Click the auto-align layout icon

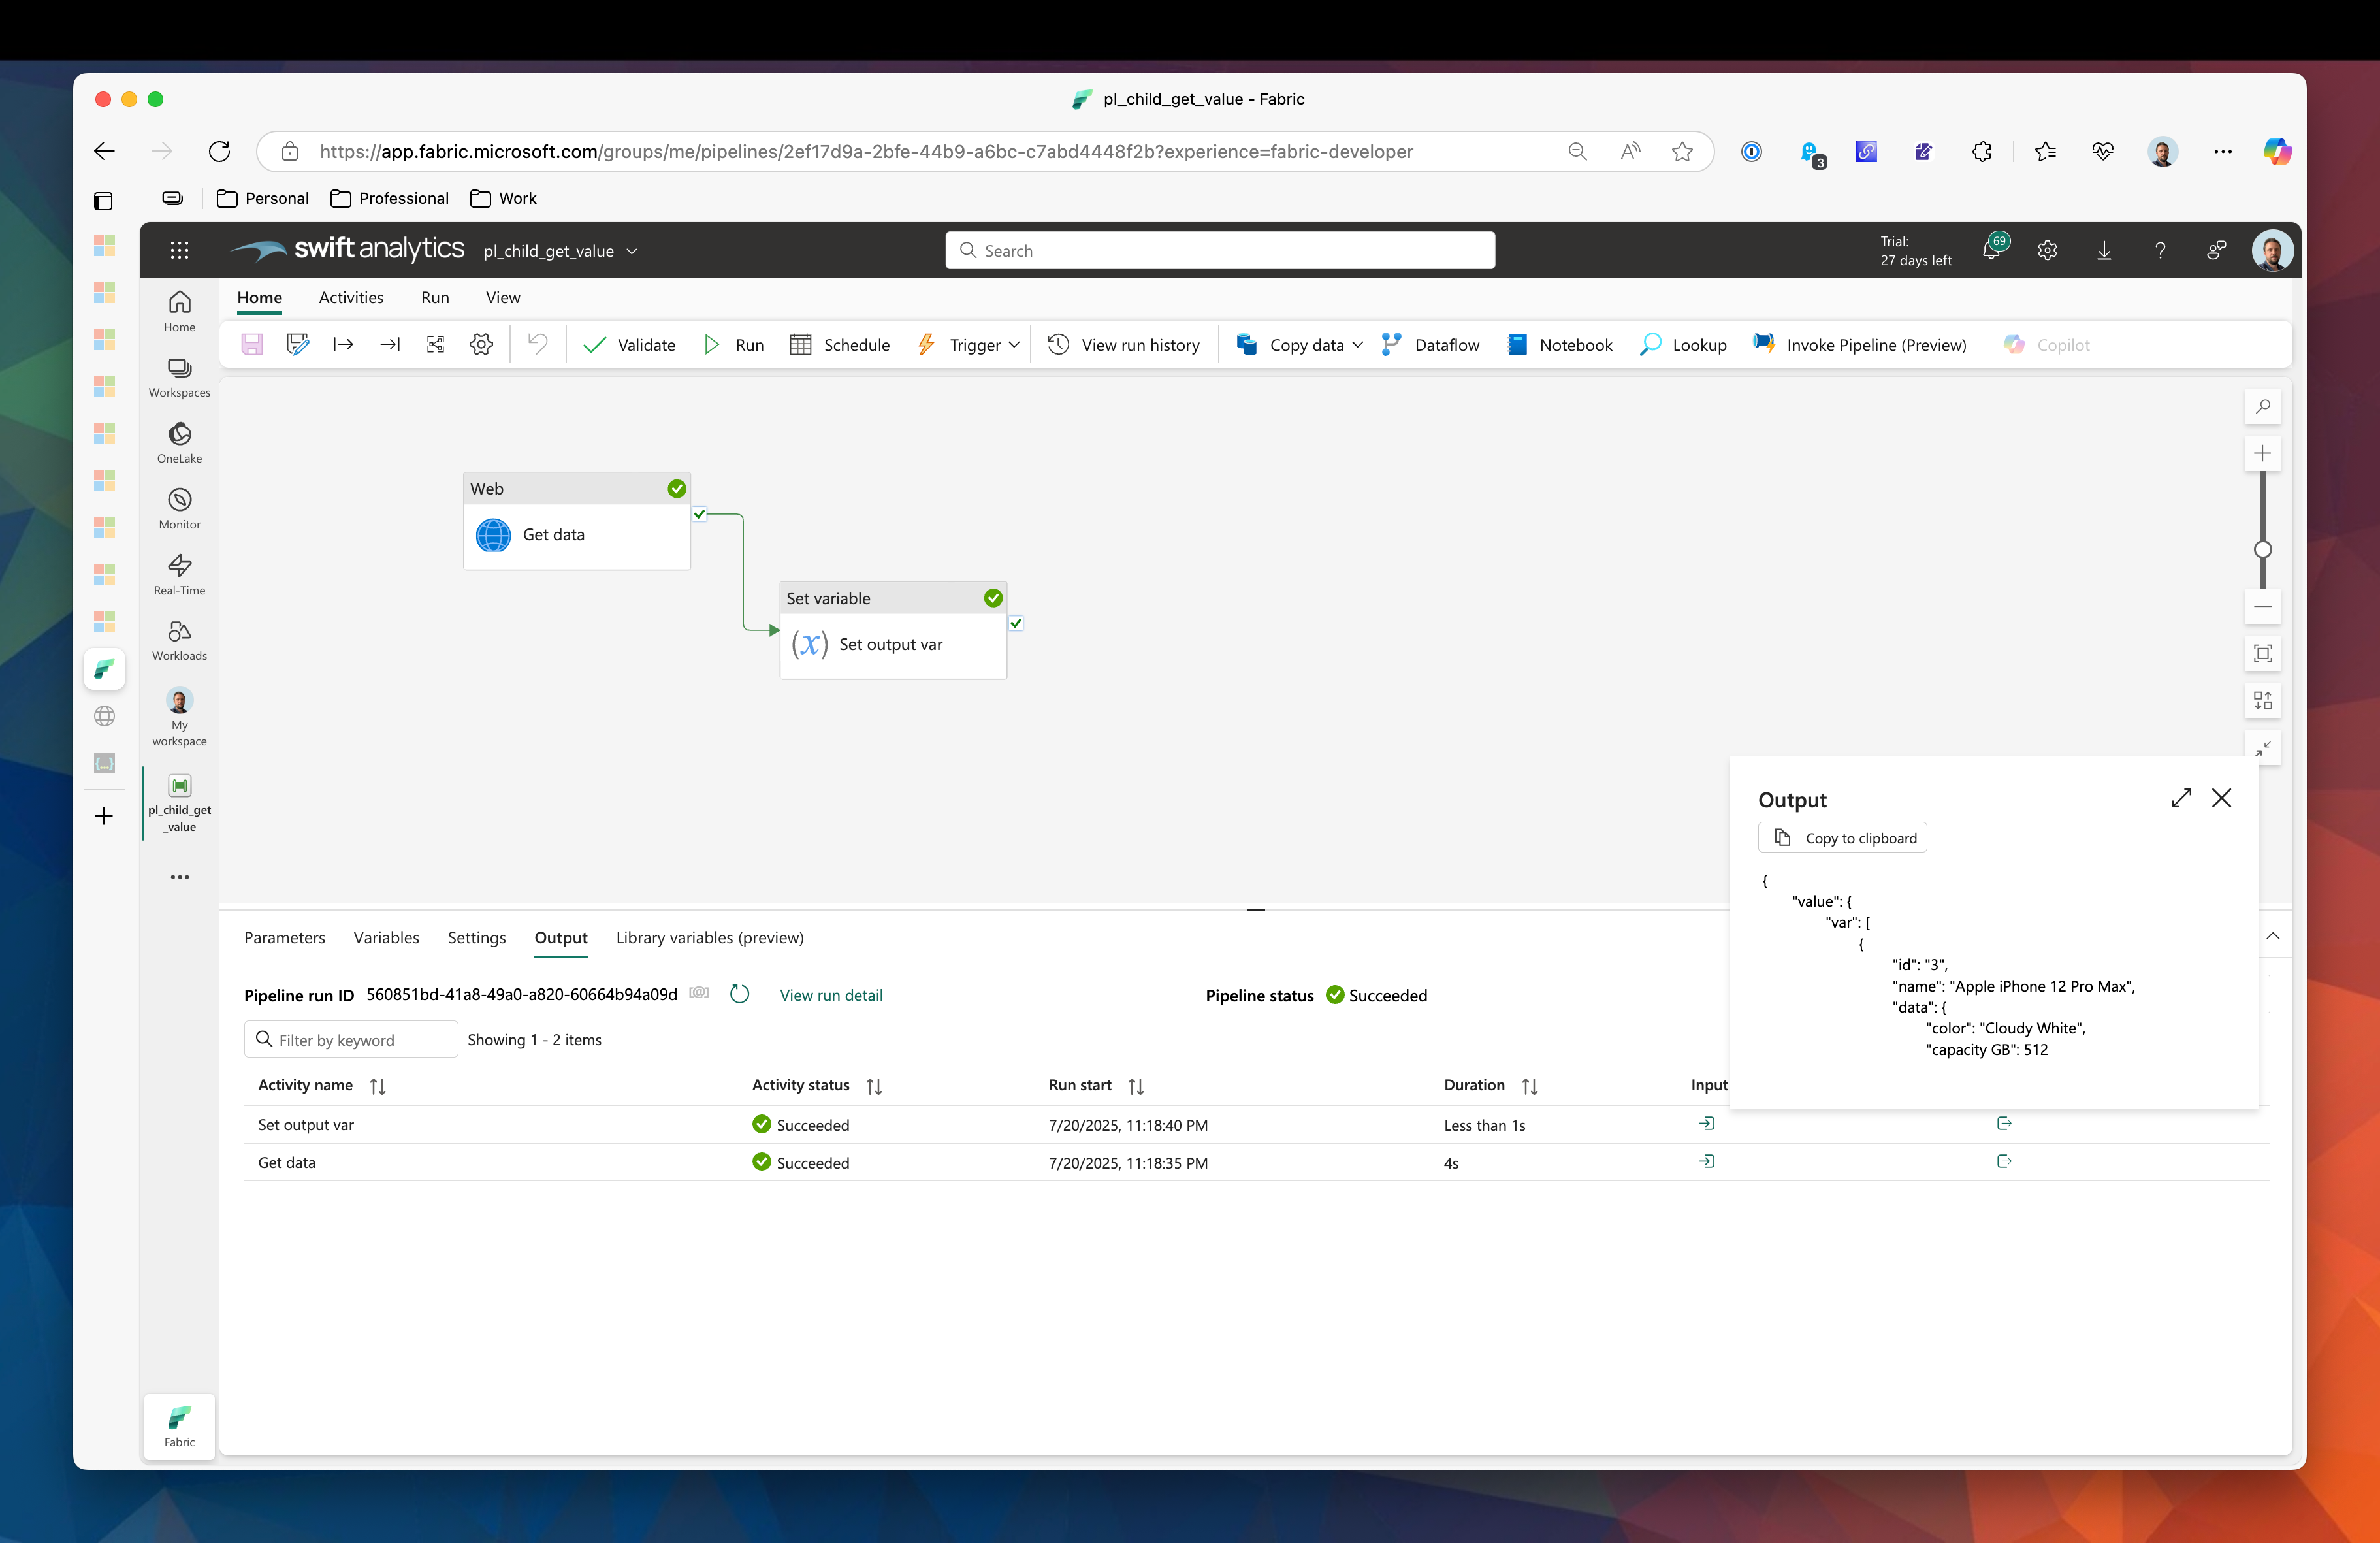click(x=2263, y=700)
